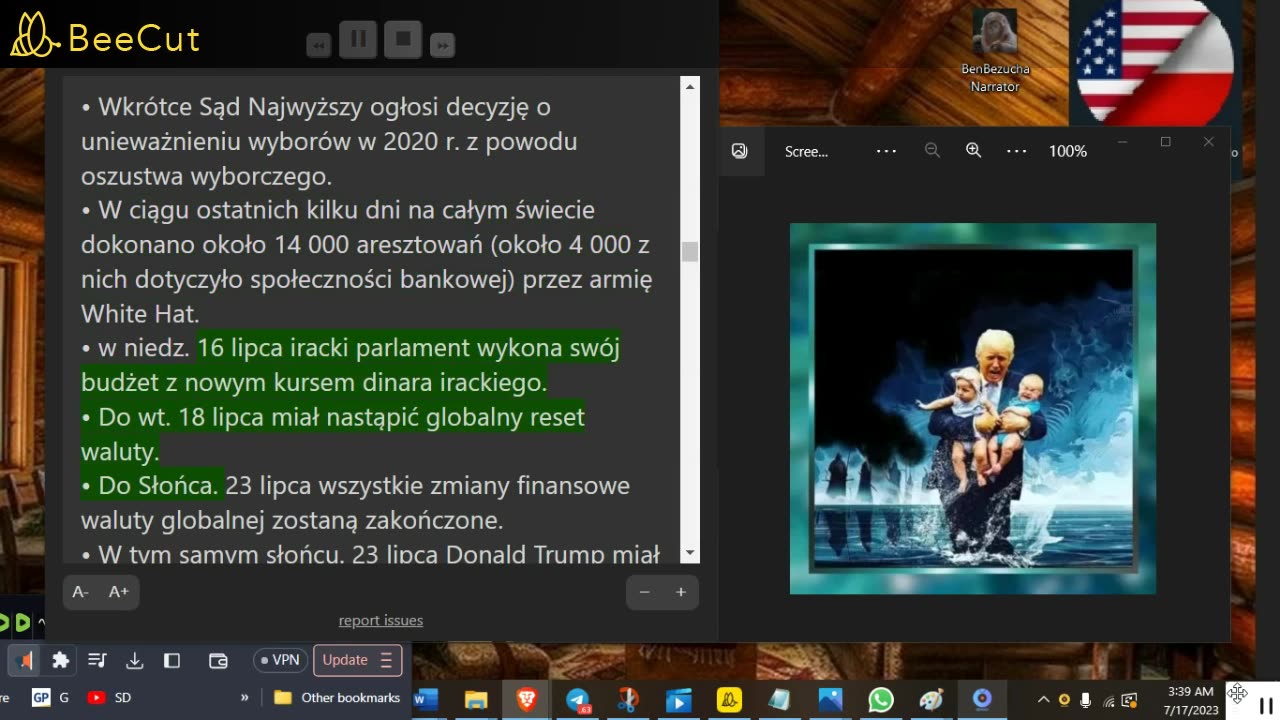The height and width of the screenshot is (720, 1280).
Task: Click the microphone icon in system tray
Action: (1086, 700)
